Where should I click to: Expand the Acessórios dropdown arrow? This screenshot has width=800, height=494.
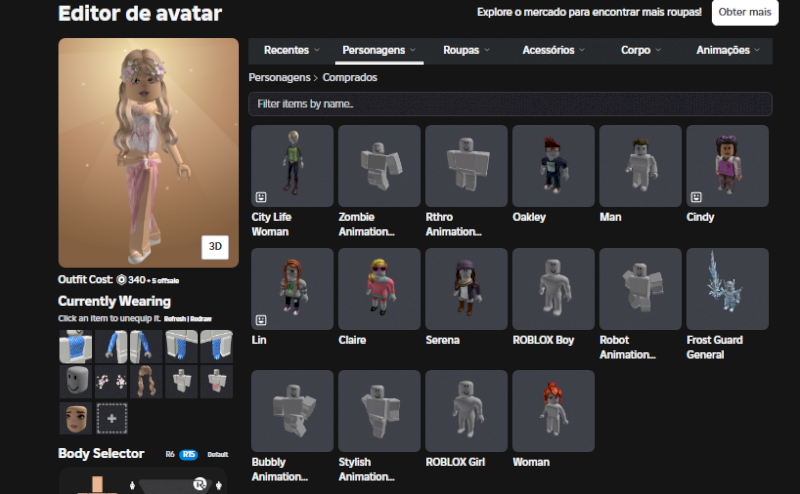click(x=582, y=50)
